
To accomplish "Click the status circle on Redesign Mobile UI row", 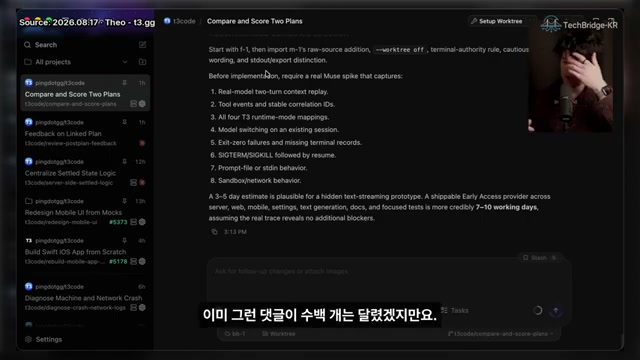I will [142, 222].
